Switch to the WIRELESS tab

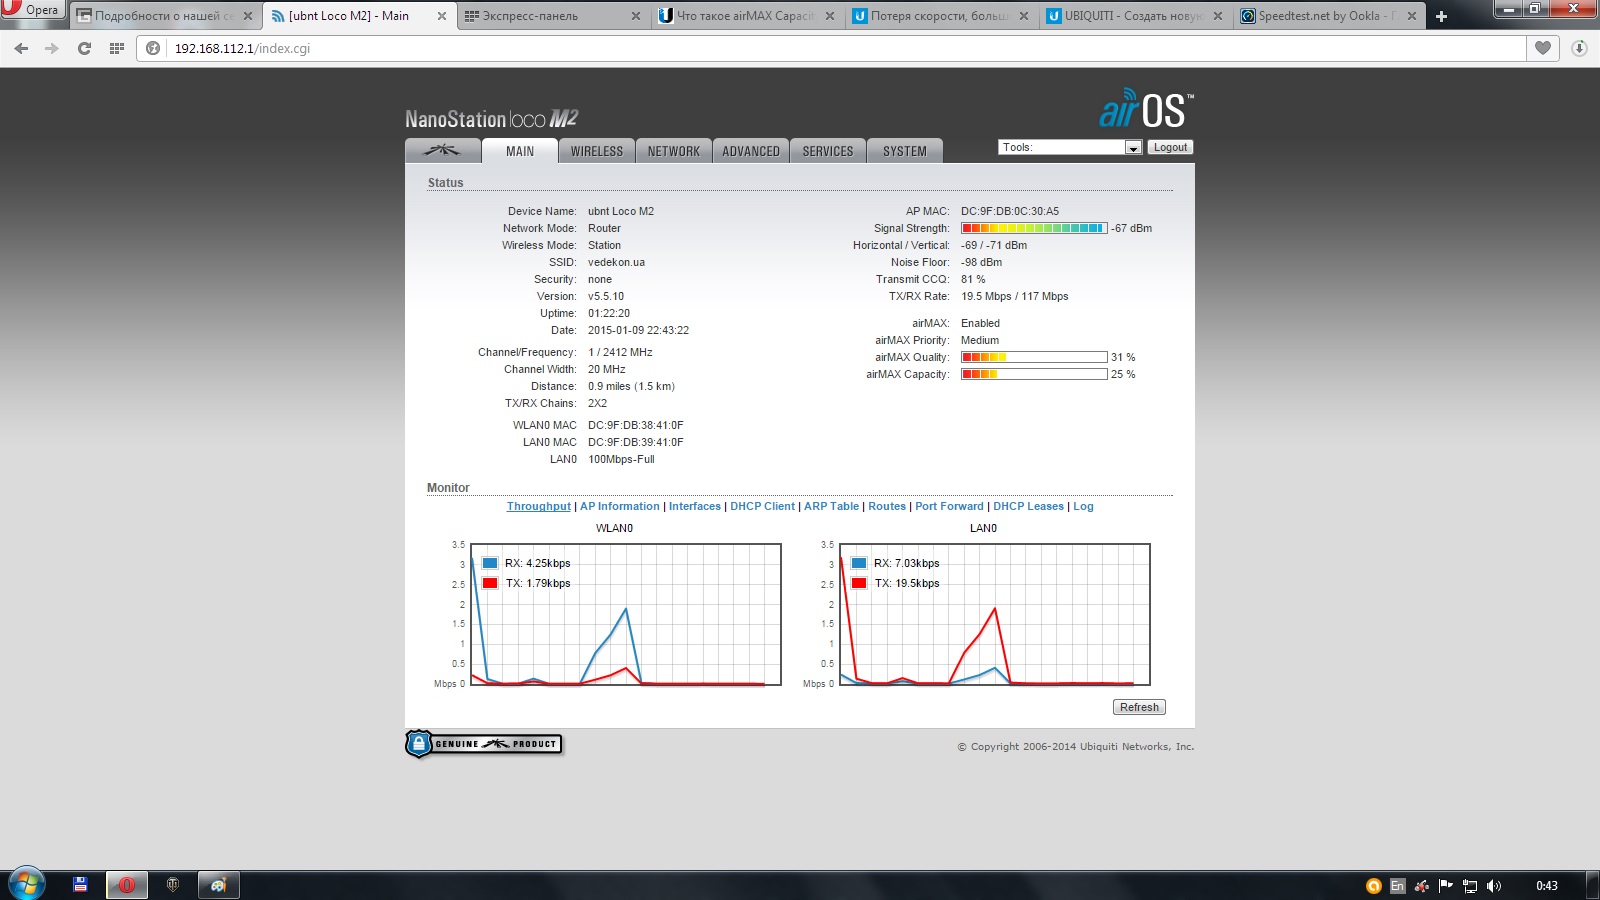tap(596, 151)
